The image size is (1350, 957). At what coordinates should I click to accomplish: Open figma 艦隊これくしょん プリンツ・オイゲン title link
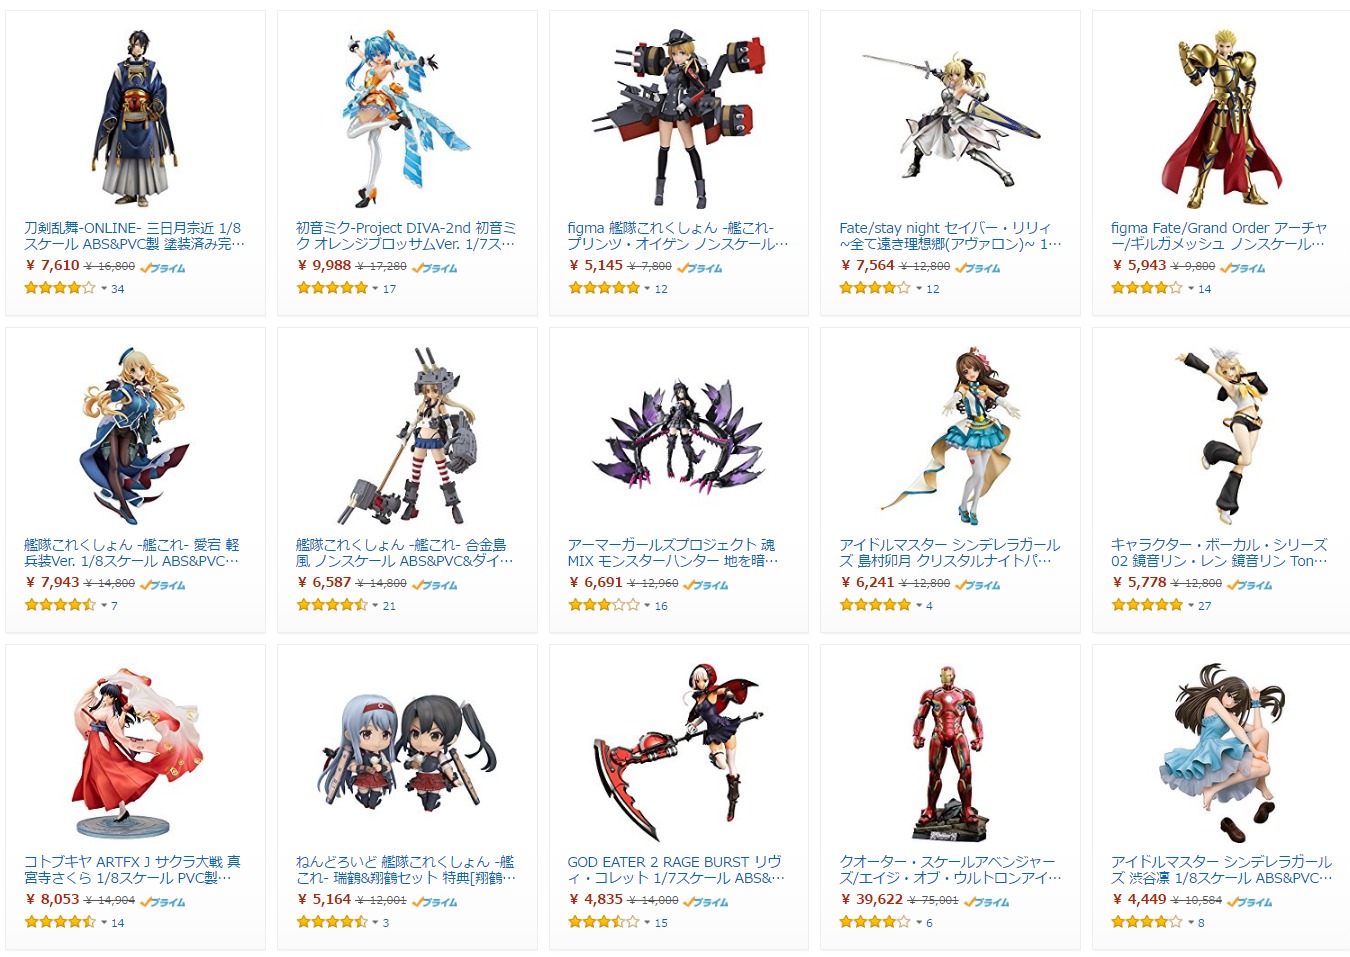pos(678,236)
